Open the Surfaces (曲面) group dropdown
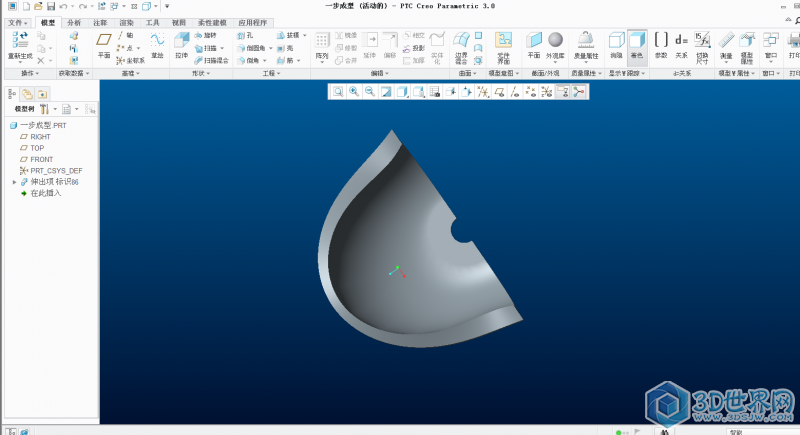This screenshot has width=800, height=435. click(x=467, y=73)
